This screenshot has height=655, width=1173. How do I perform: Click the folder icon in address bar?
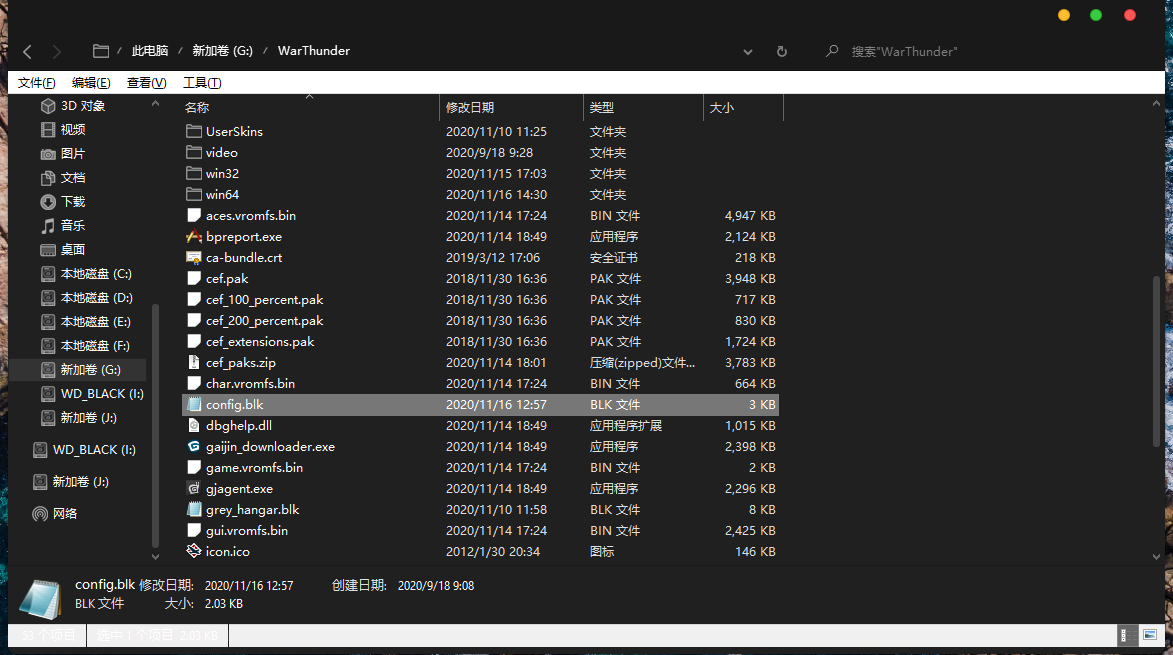click(x=101, y=51)
